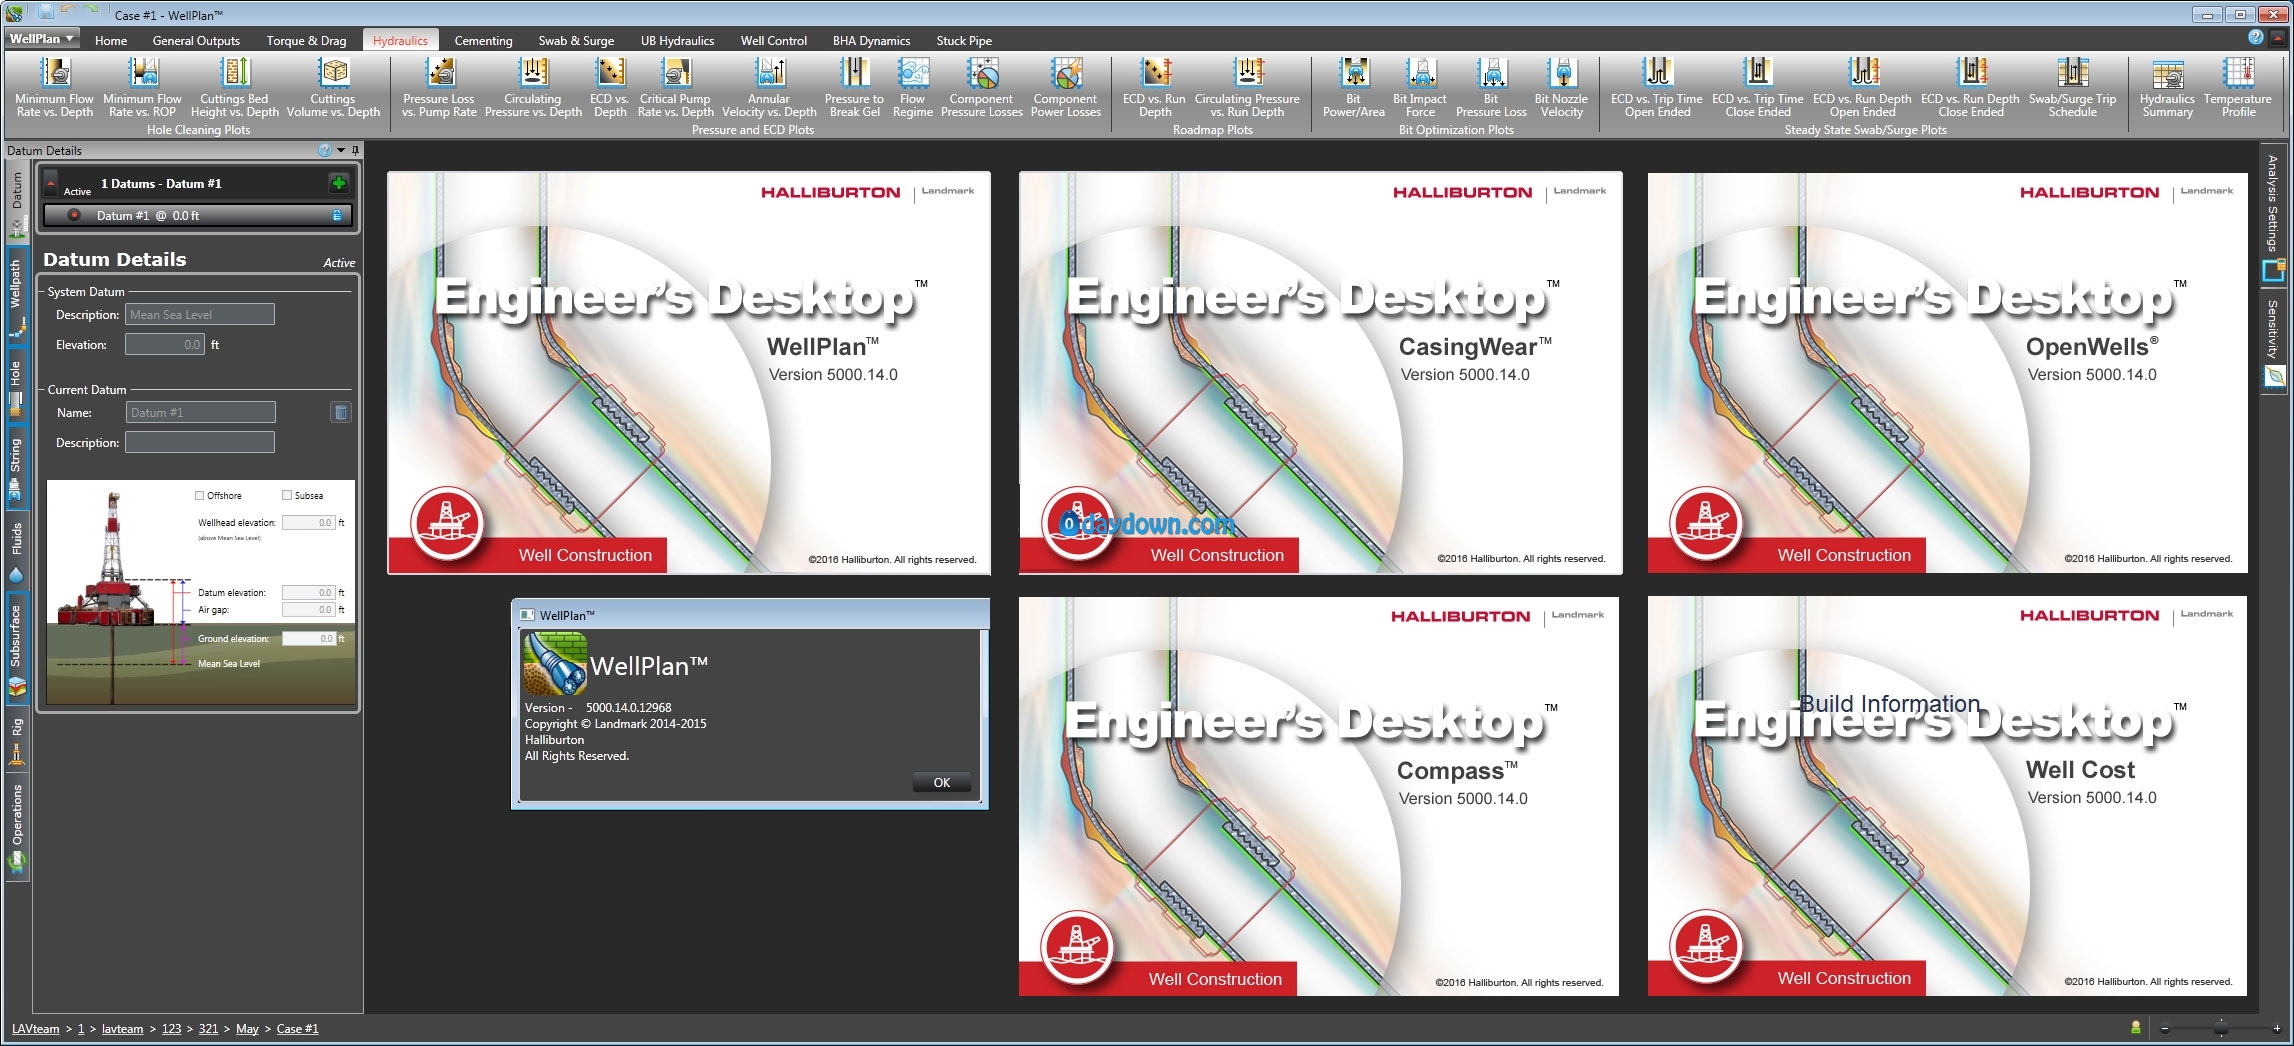Image resolution: width=2294 pixels, height=1046 pixels.
Task: Follow the May breadcrumb link
Action: coord(247,1028)
